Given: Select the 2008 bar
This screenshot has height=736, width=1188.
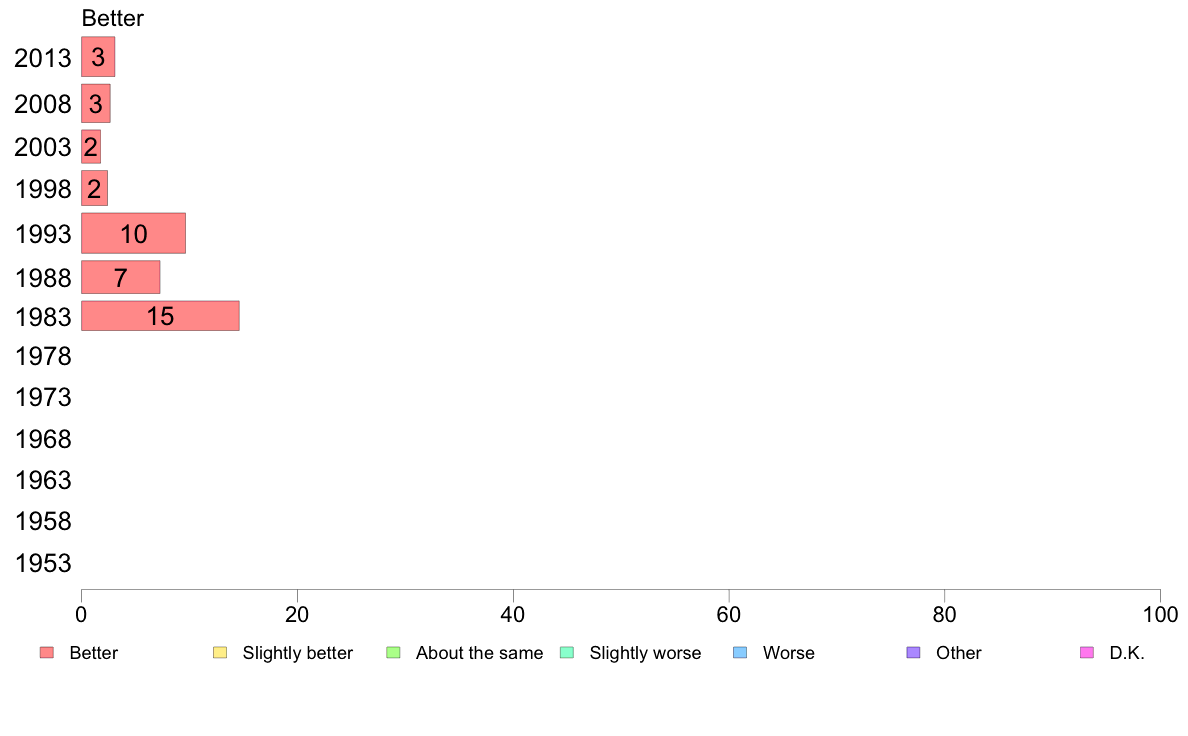Looking at the screenshot, I should tap(96, 104).
